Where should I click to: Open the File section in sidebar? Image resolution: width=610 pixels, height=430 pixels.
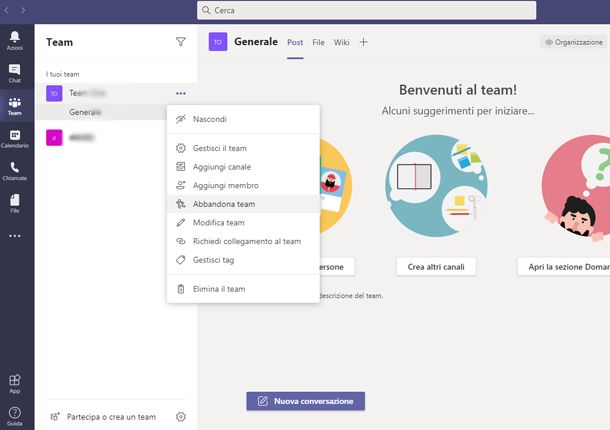click(x=15, y=204)
